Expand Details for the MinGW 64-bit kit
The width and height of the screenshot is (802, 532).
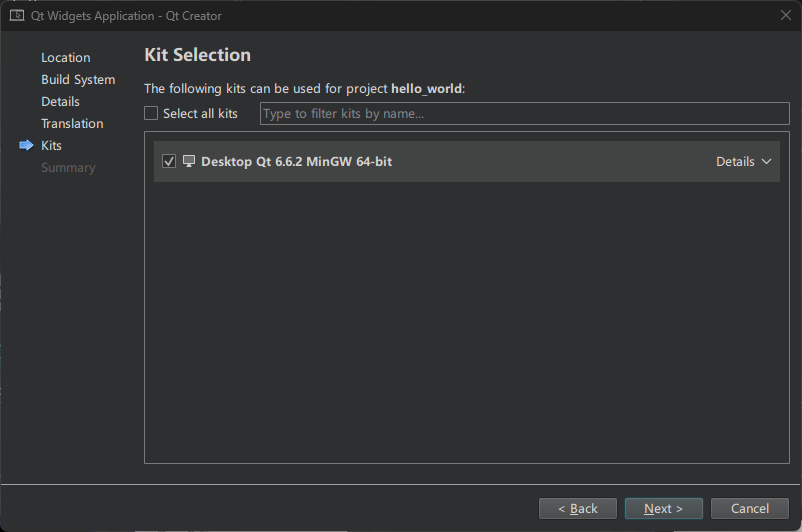click(x=736, y=161)
